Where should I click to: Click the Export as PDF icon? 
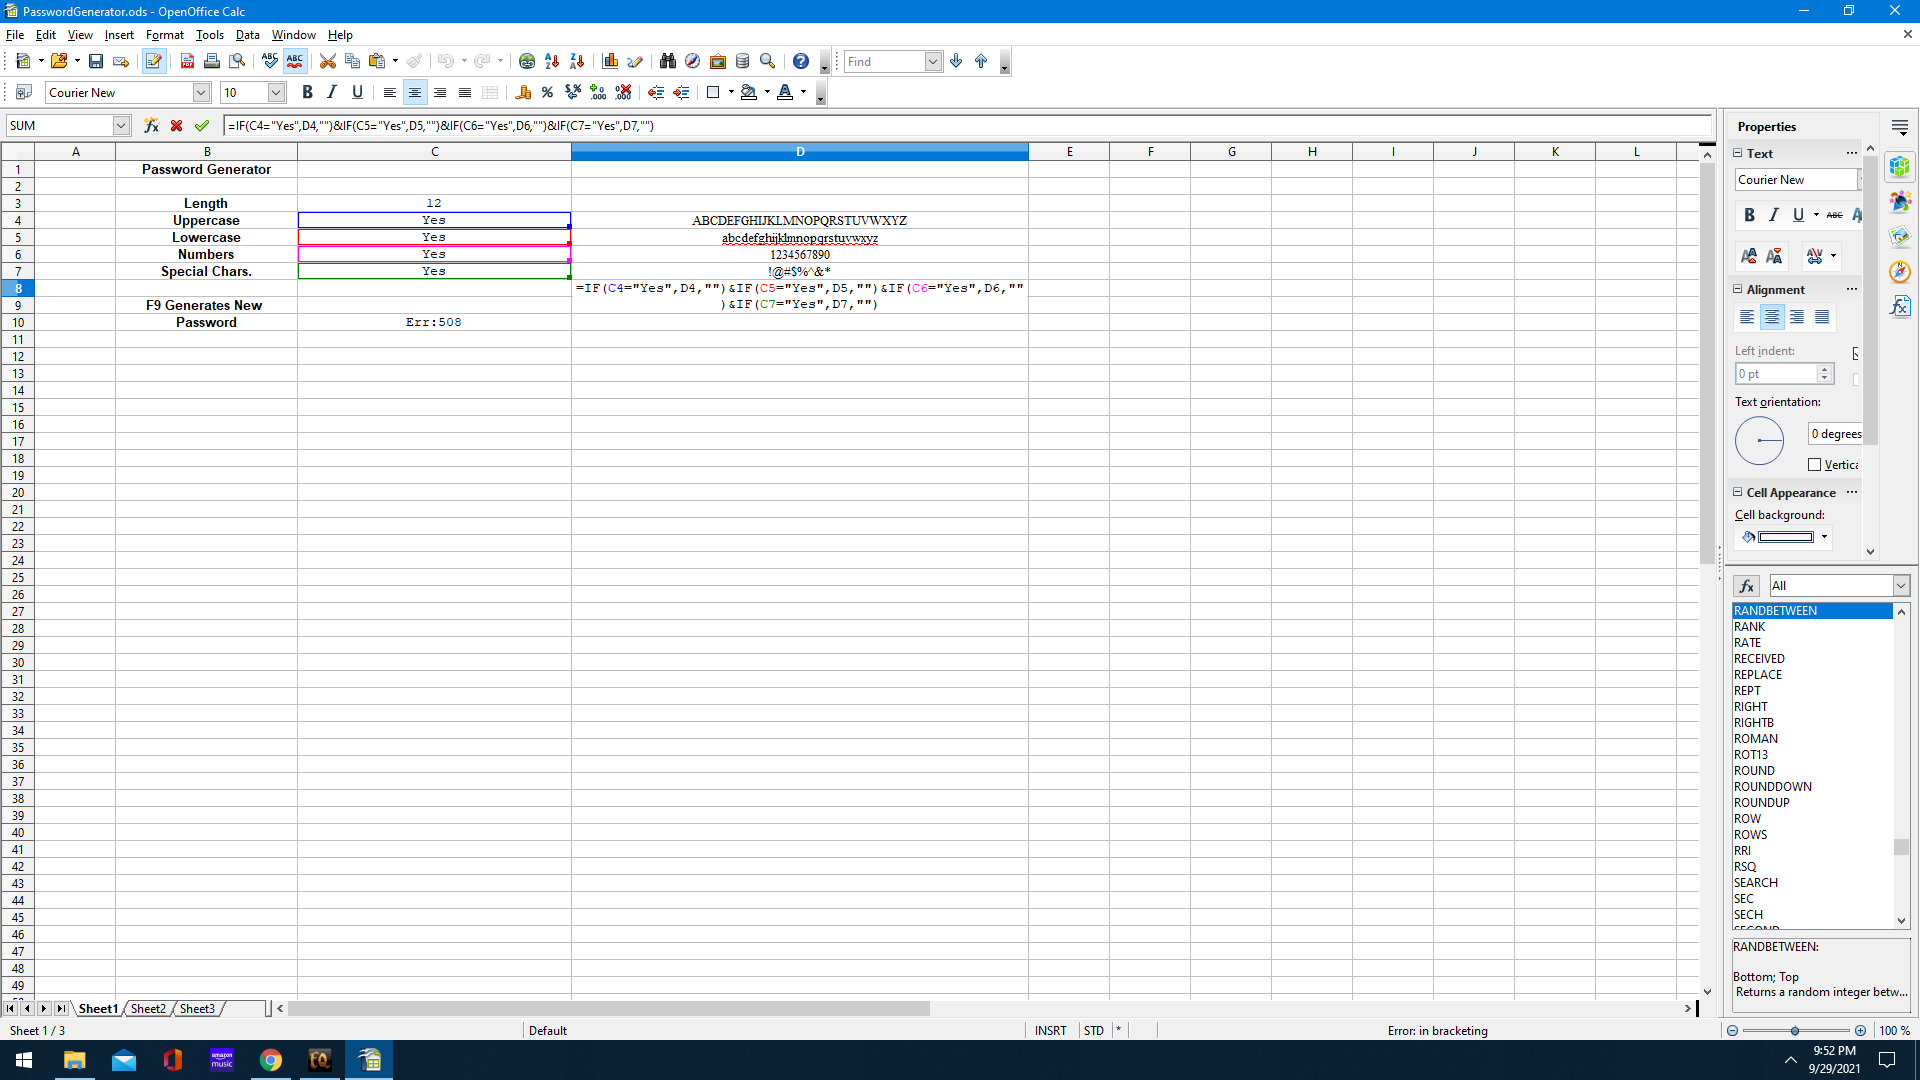(x=187, y=61)
